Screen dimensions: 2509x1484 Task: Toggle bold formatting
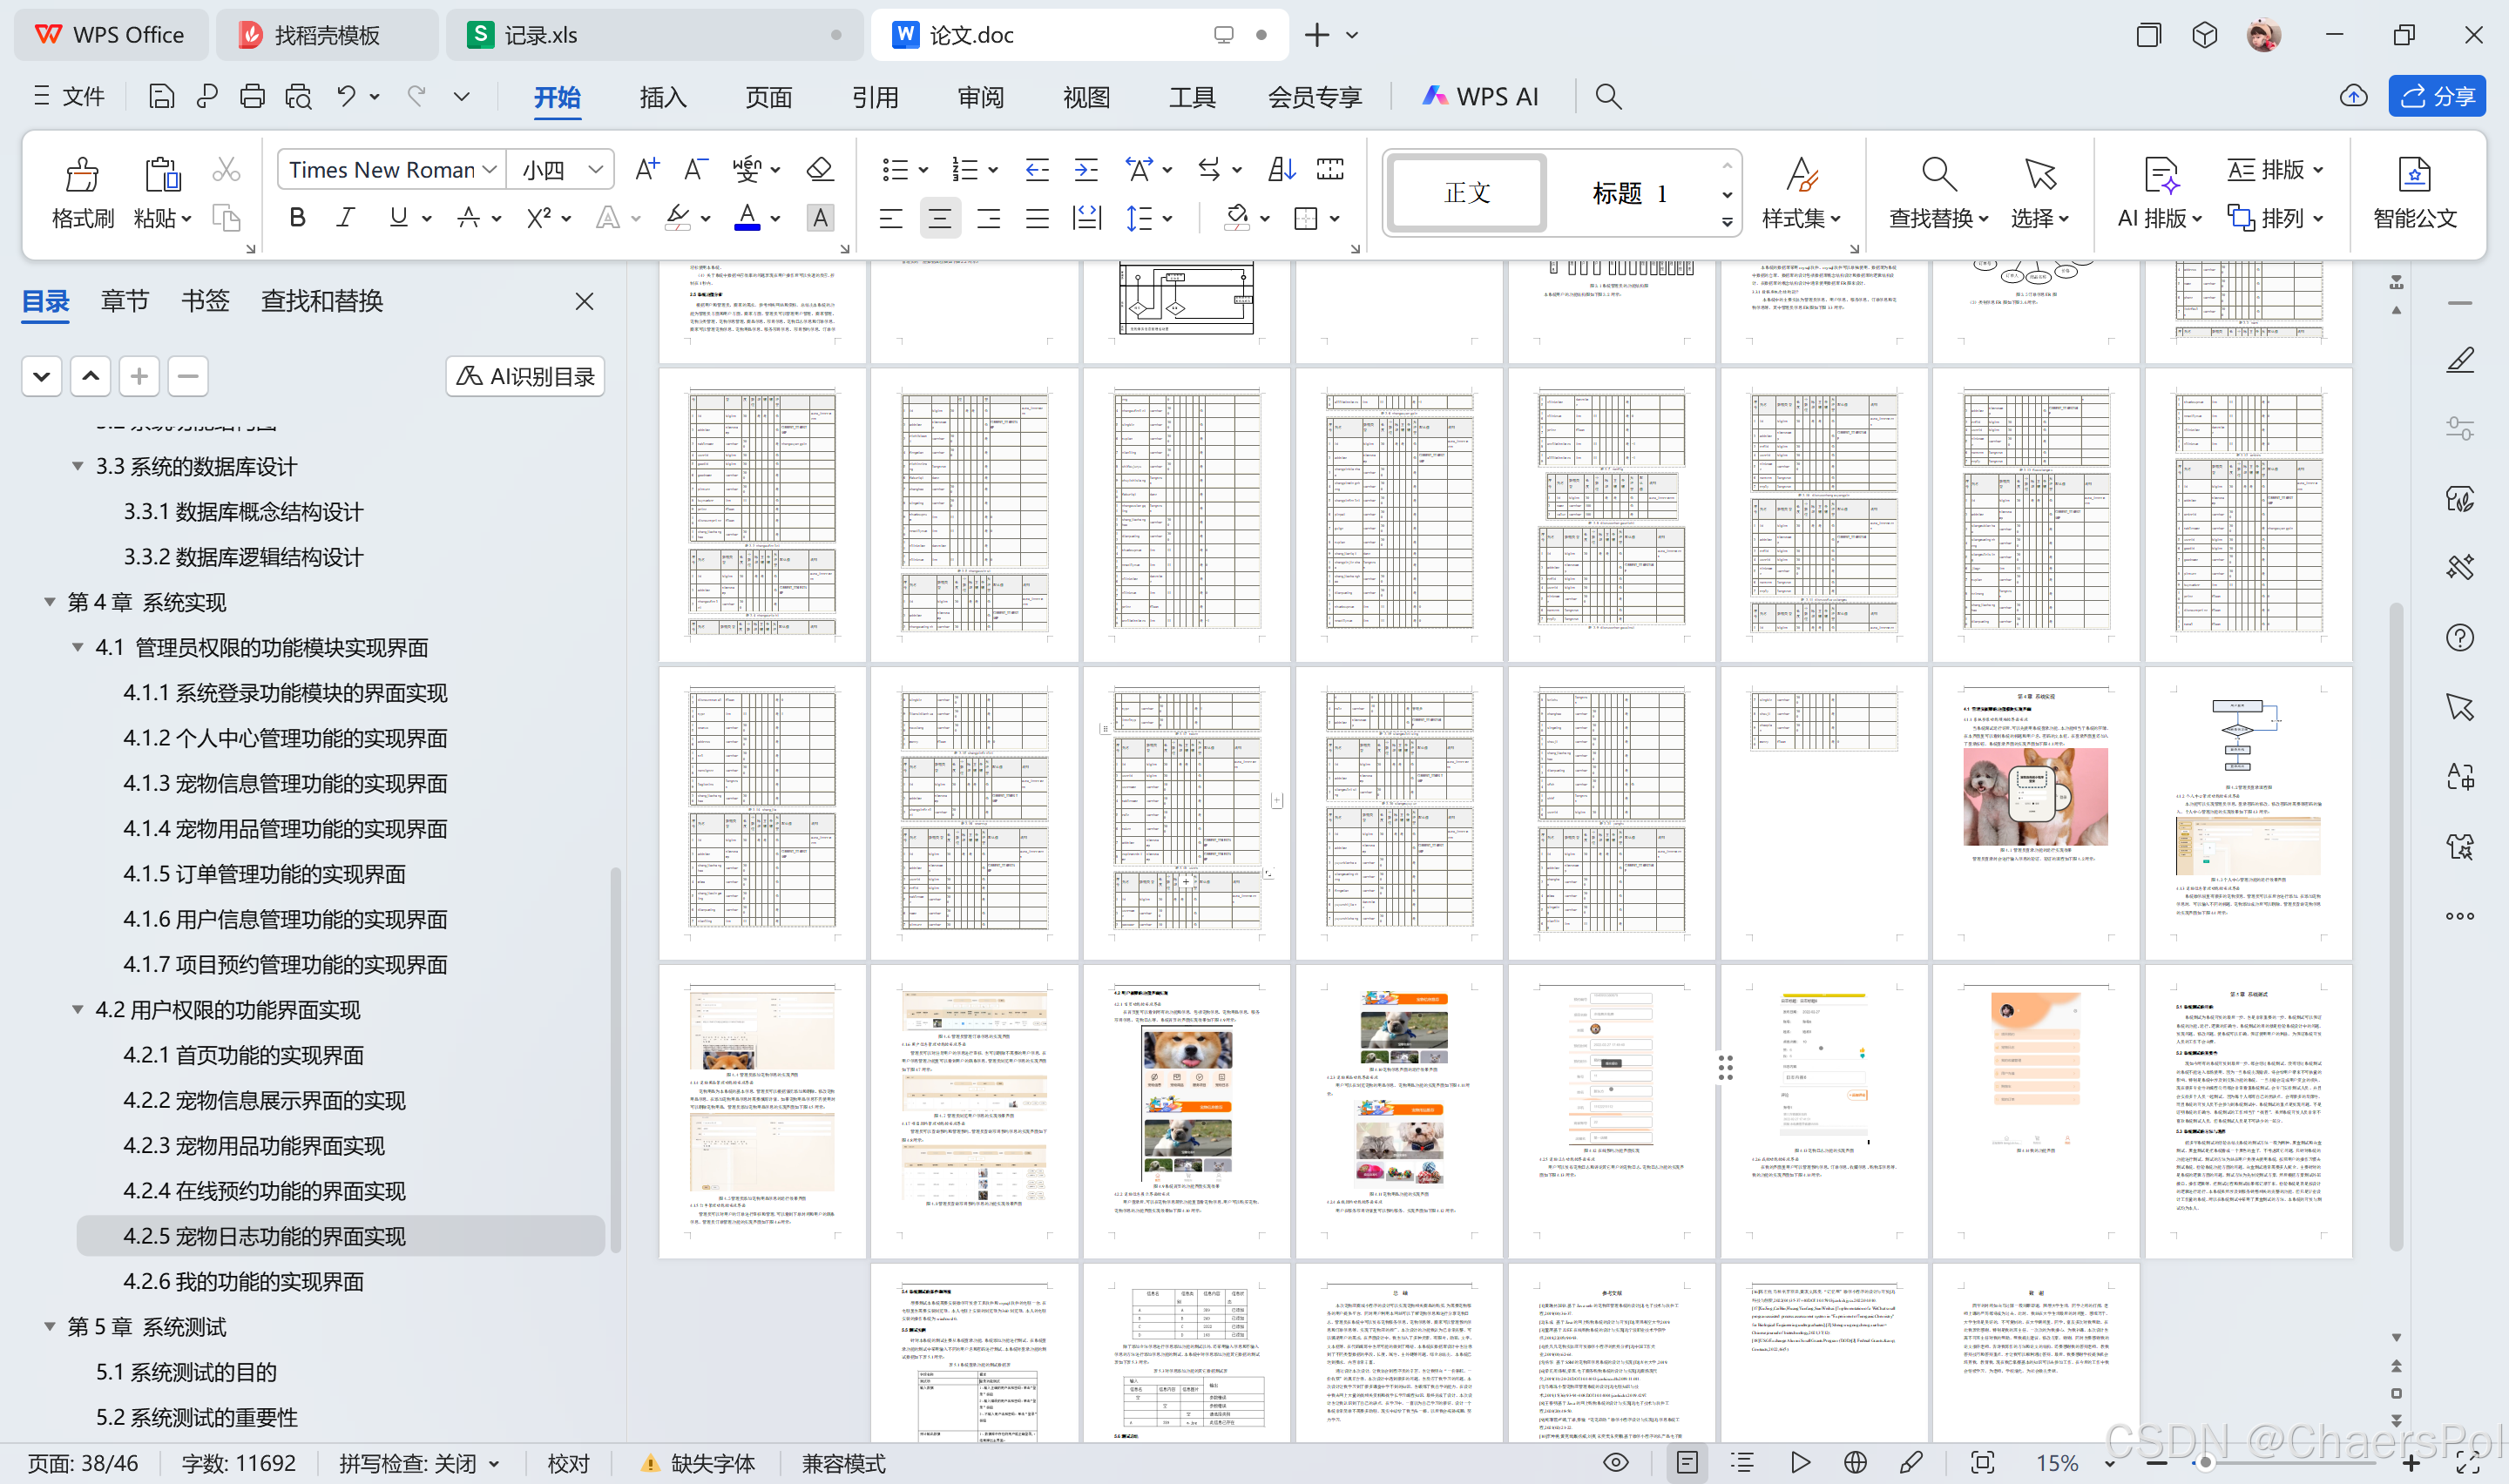(297, 218)
